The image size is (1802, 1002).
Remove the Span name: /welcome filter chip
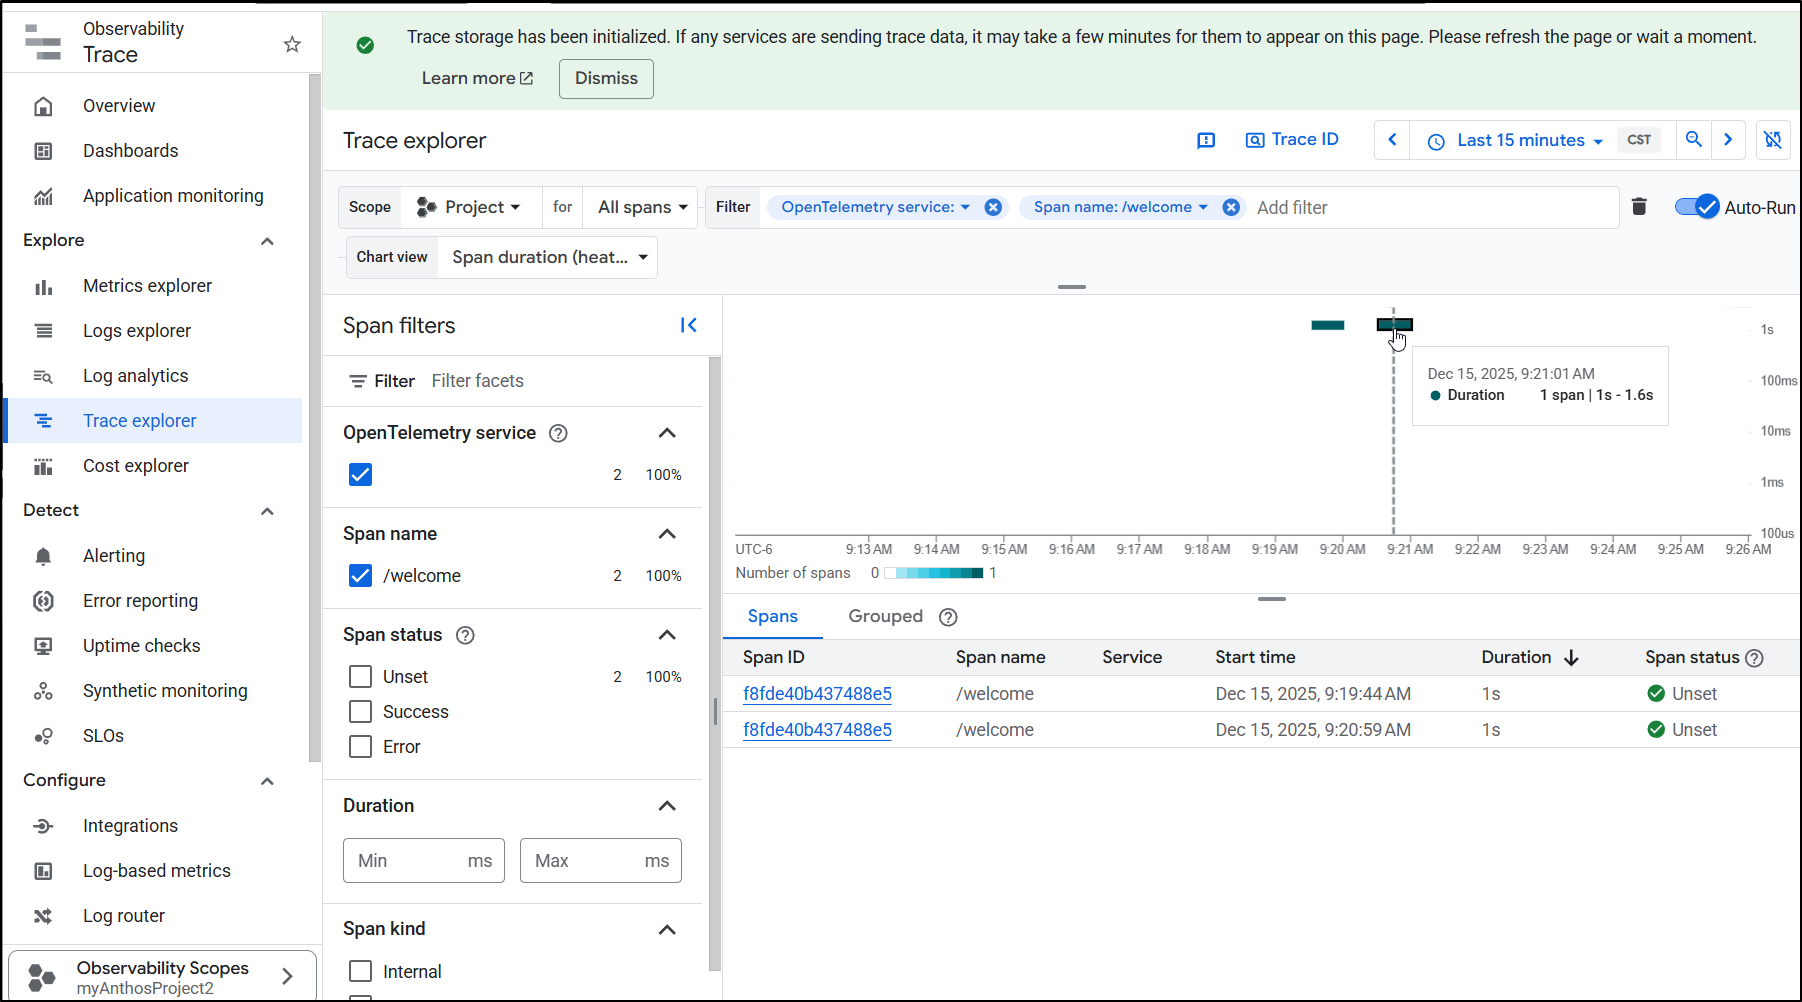coord(1231,207)
